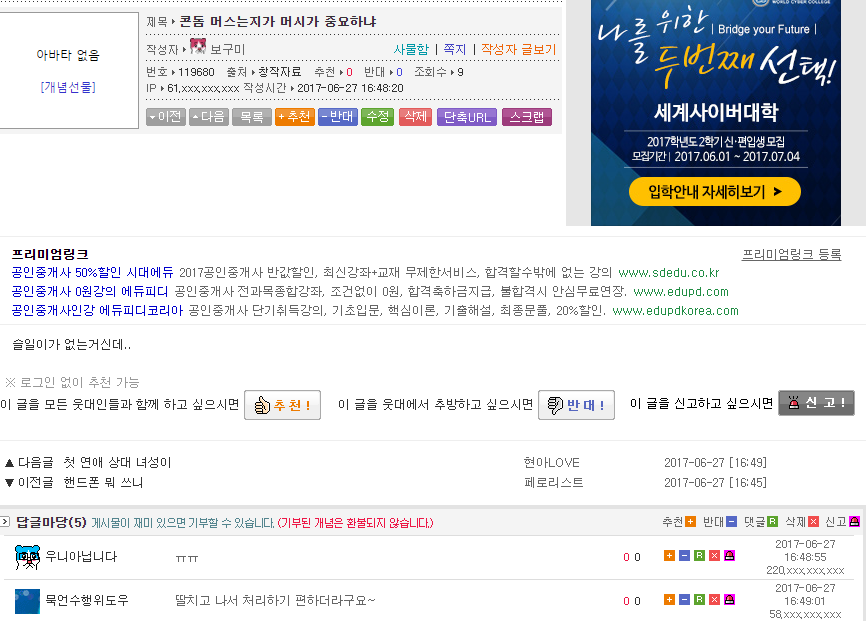Click legend red X icon next to 삭제
This screenshot has width=866, height=621.
(x=813, y=522)
